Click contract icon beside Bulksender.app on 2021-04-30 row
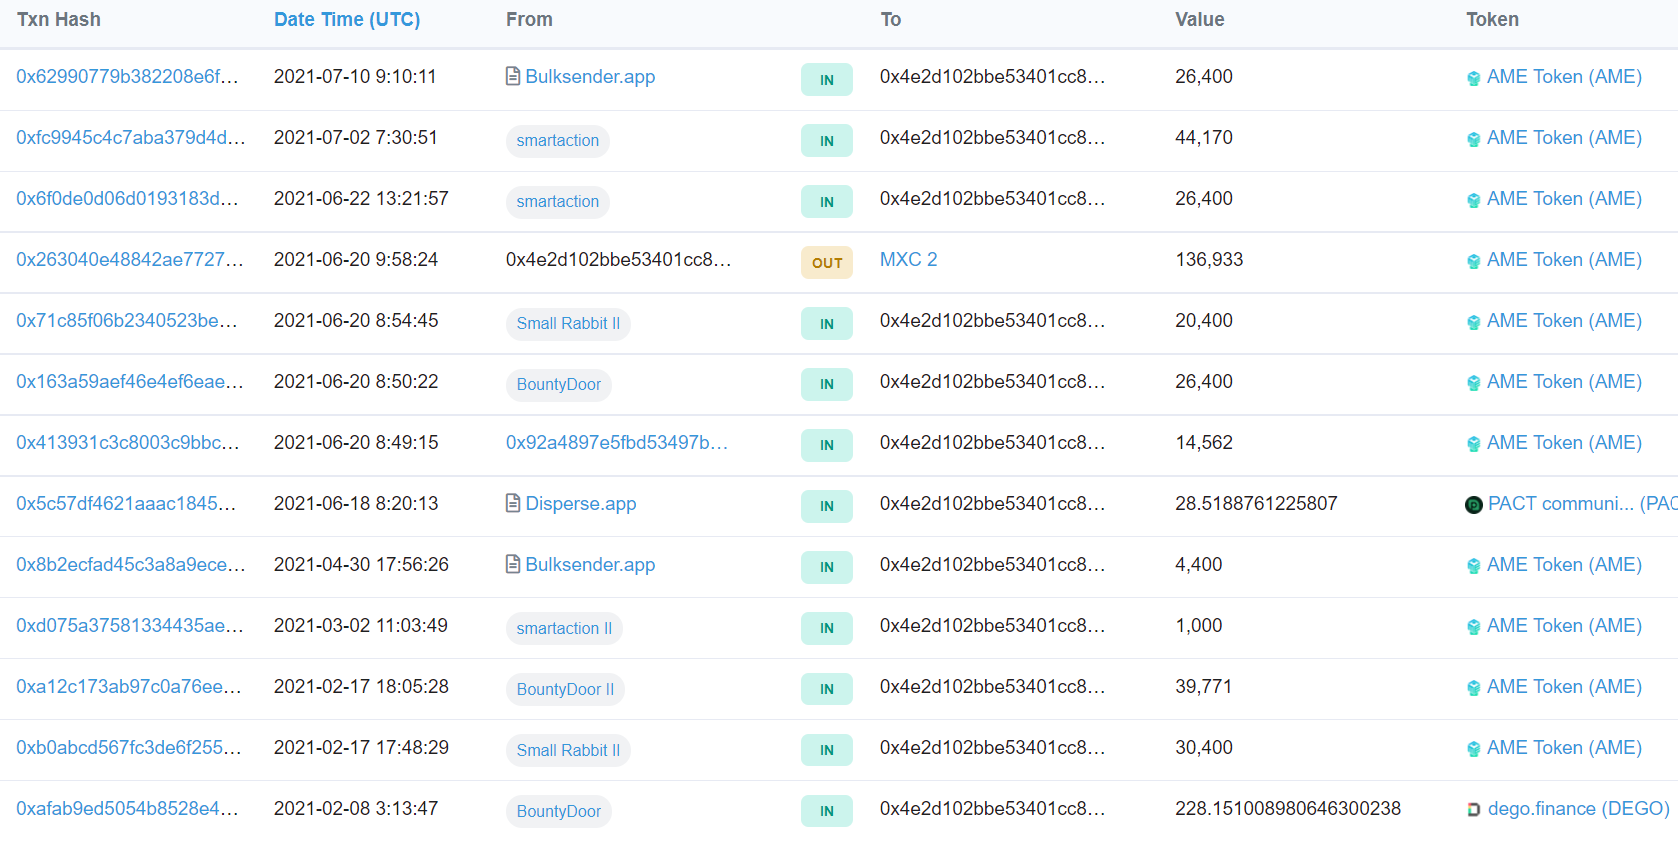This screenshot has width=1678, height=843. coord(513,564)
